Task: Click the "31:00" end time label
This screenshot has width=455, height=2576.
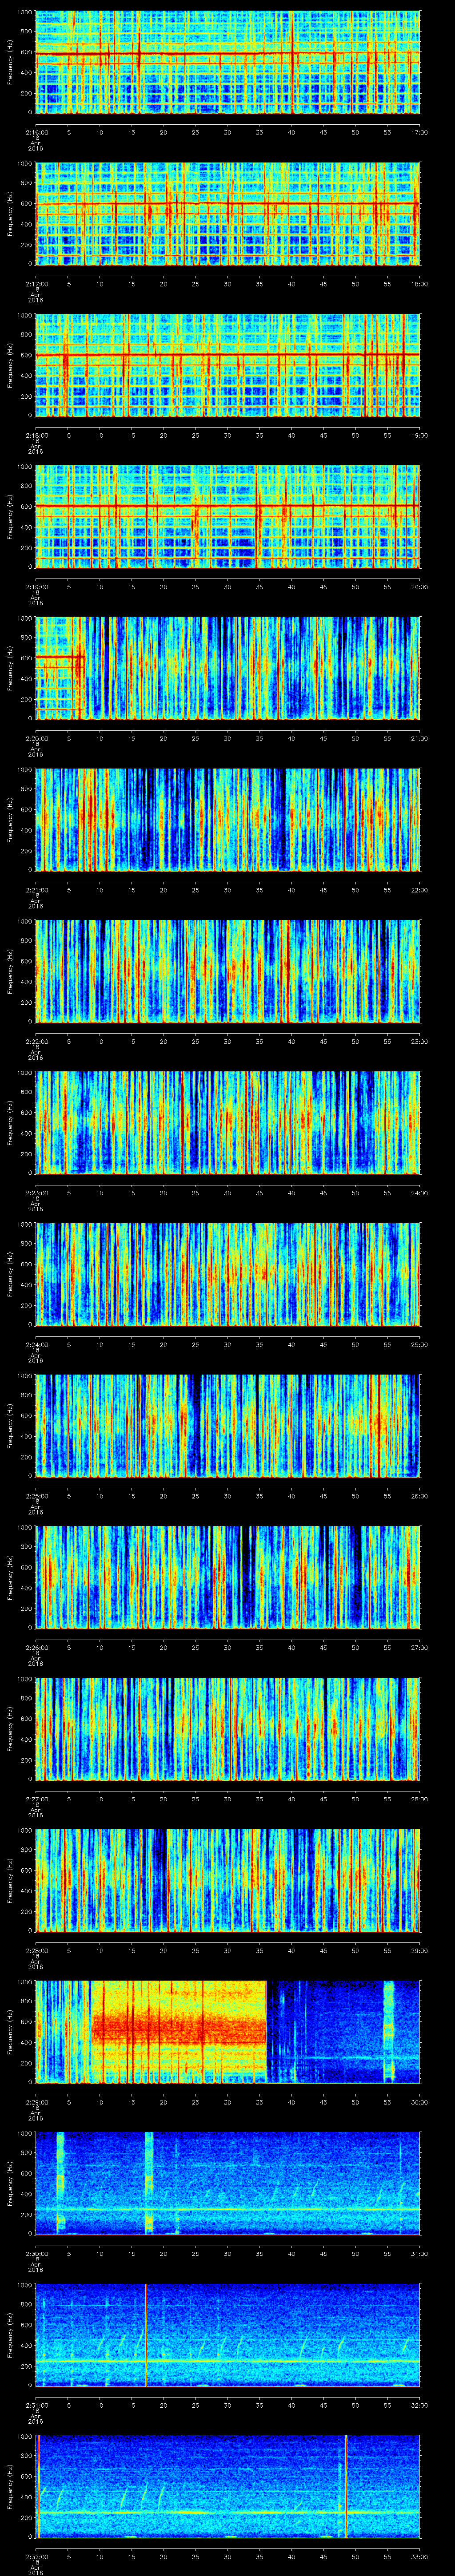Action: (x=420, y=2254)
